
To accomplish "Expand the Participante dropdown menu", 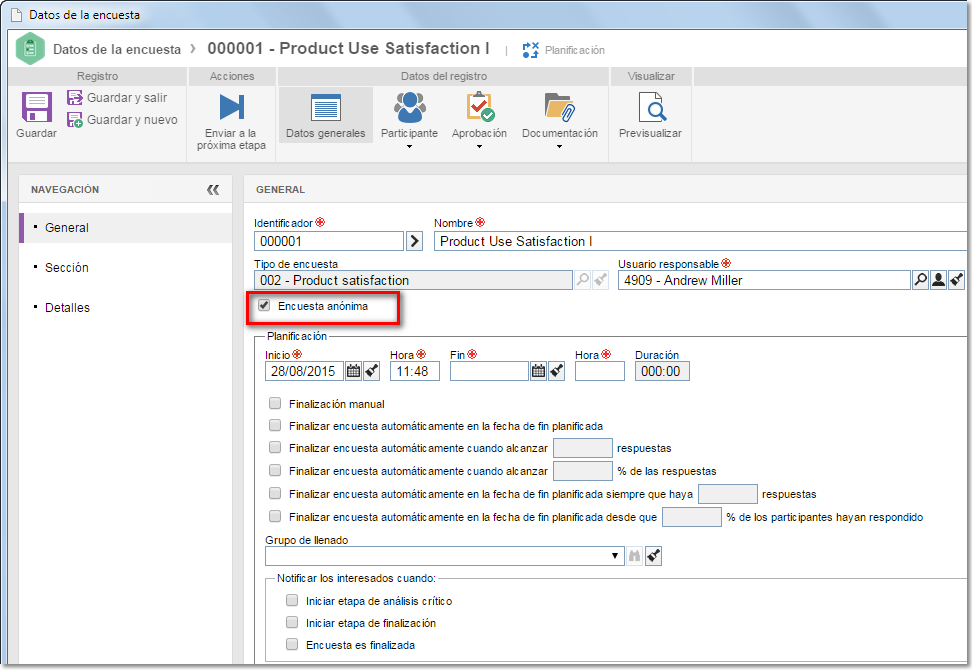I will pos(409,146).
